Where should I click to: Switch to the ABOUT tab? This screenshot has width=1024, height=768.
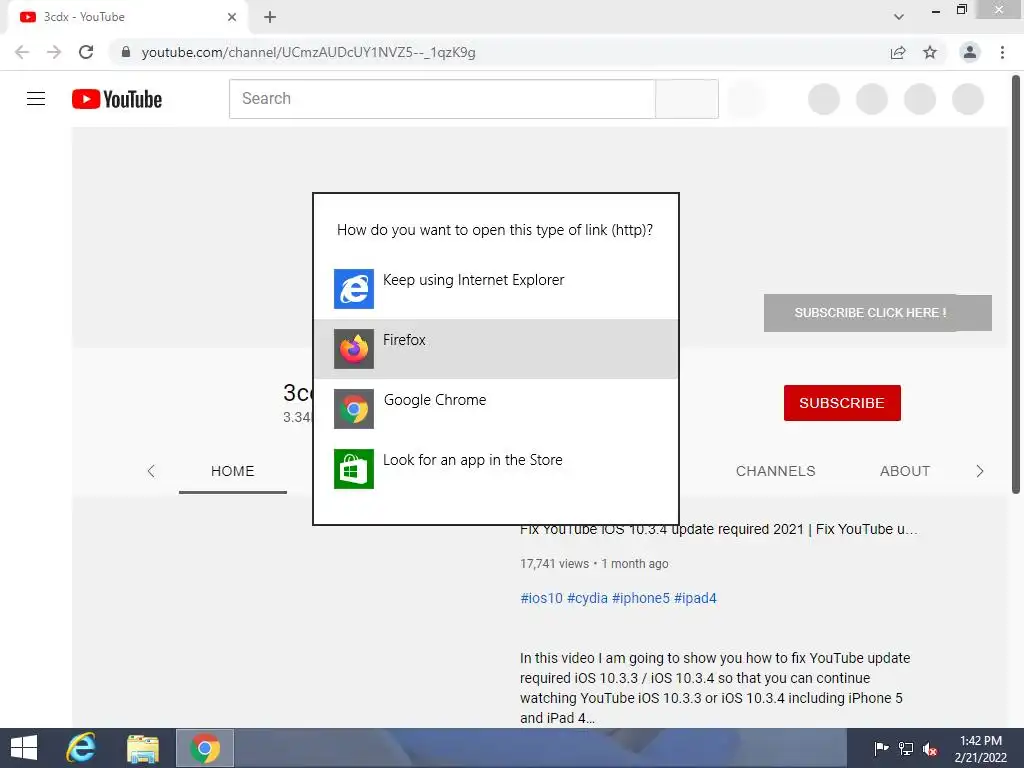click(904, 471)
